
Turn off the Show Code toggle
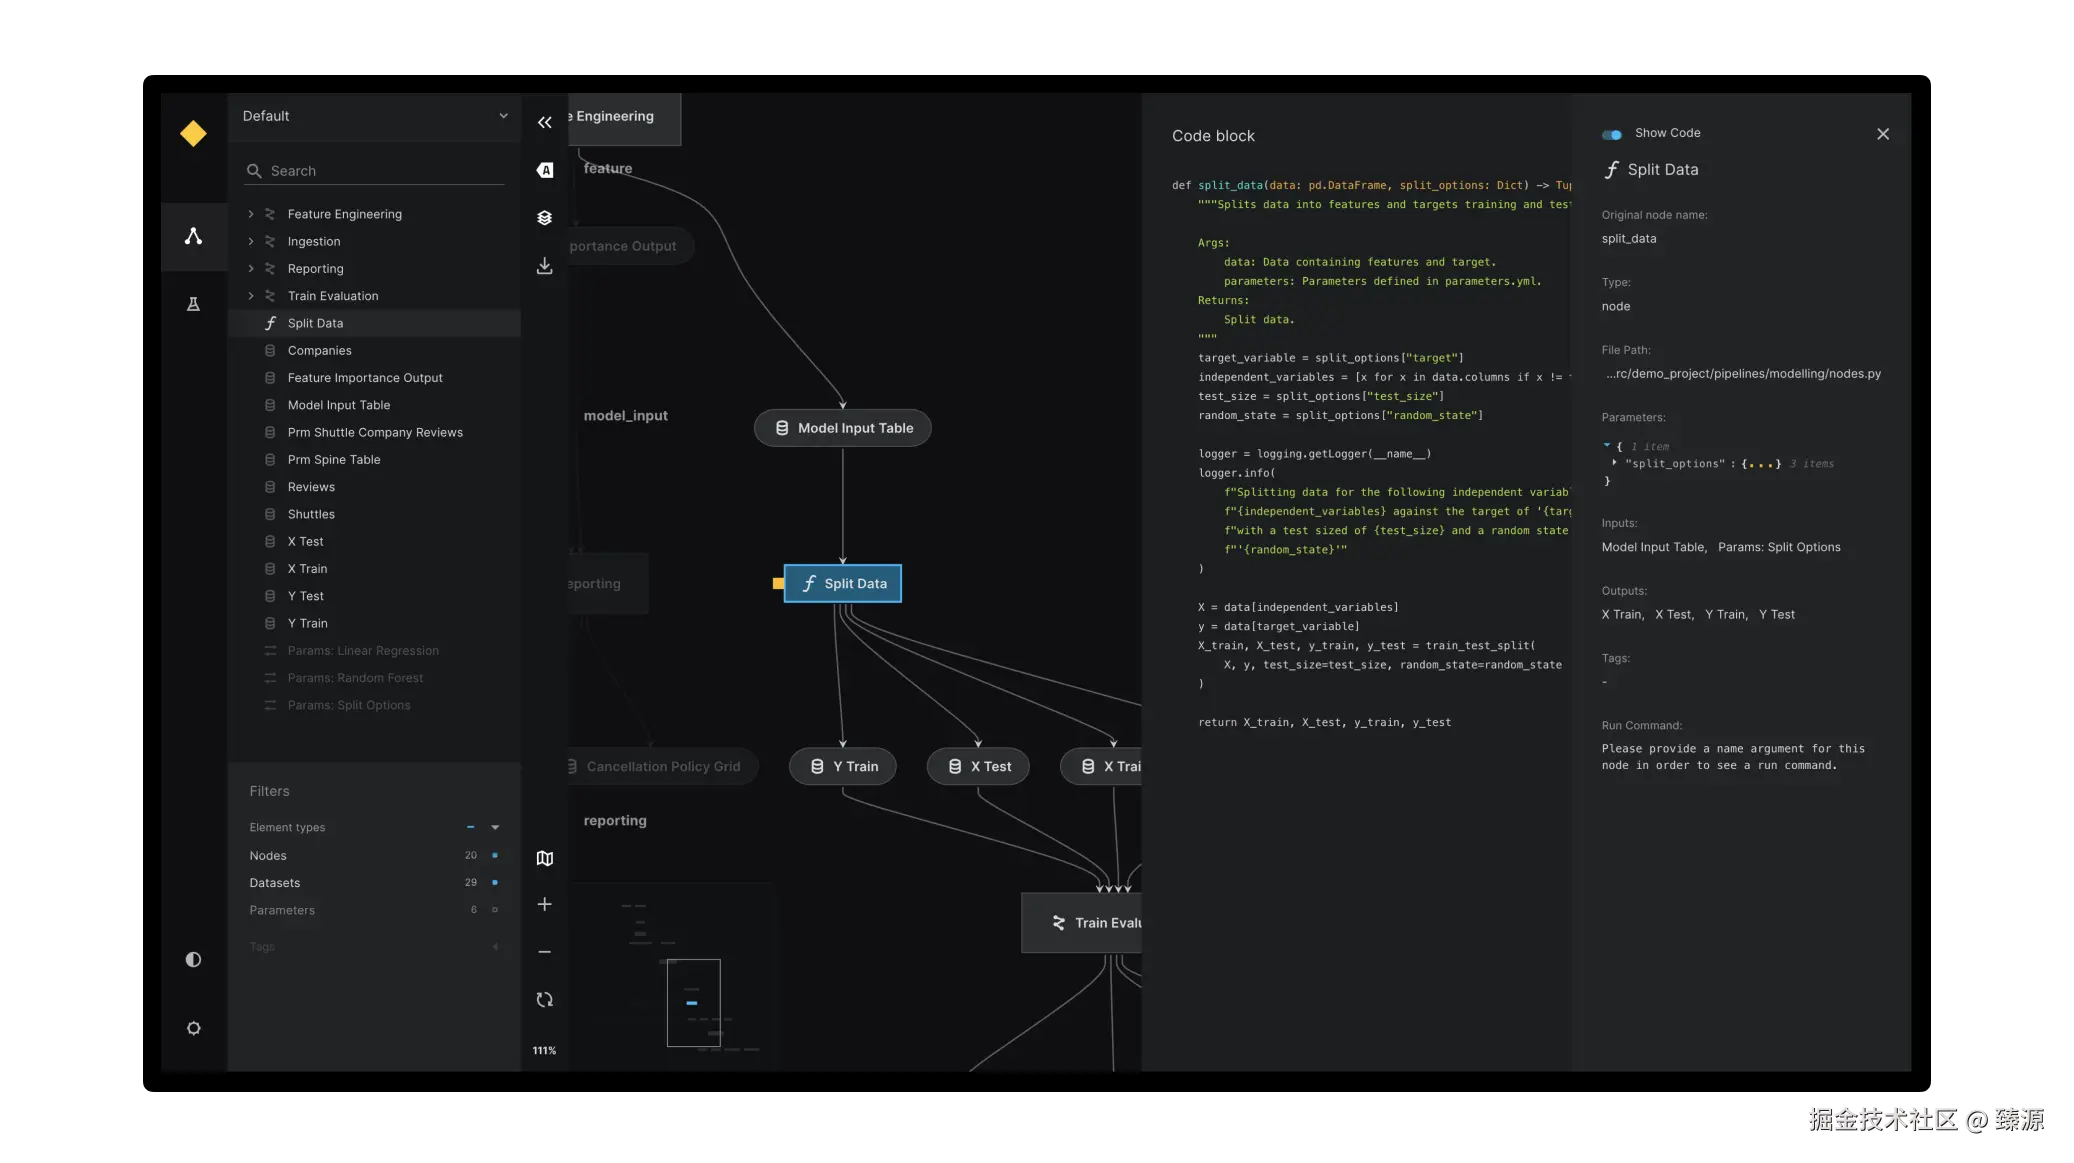(x=1611, y=134)
